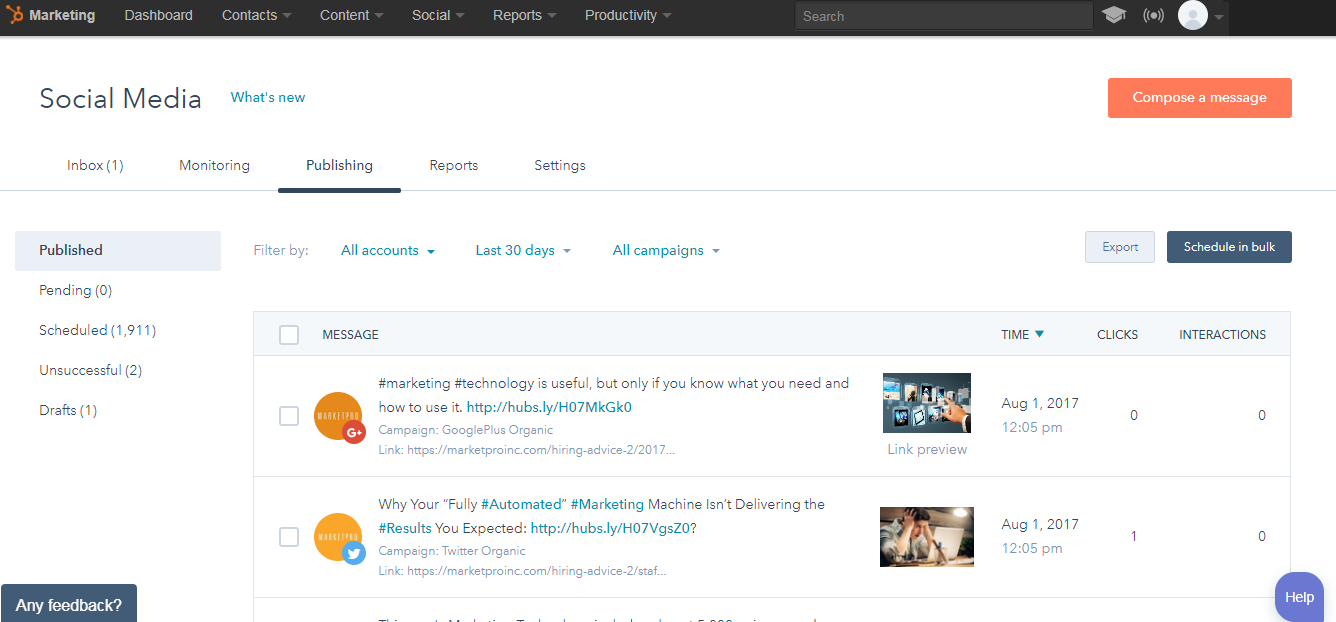Check the select-all messages checkbox

(x=289, y=334)
